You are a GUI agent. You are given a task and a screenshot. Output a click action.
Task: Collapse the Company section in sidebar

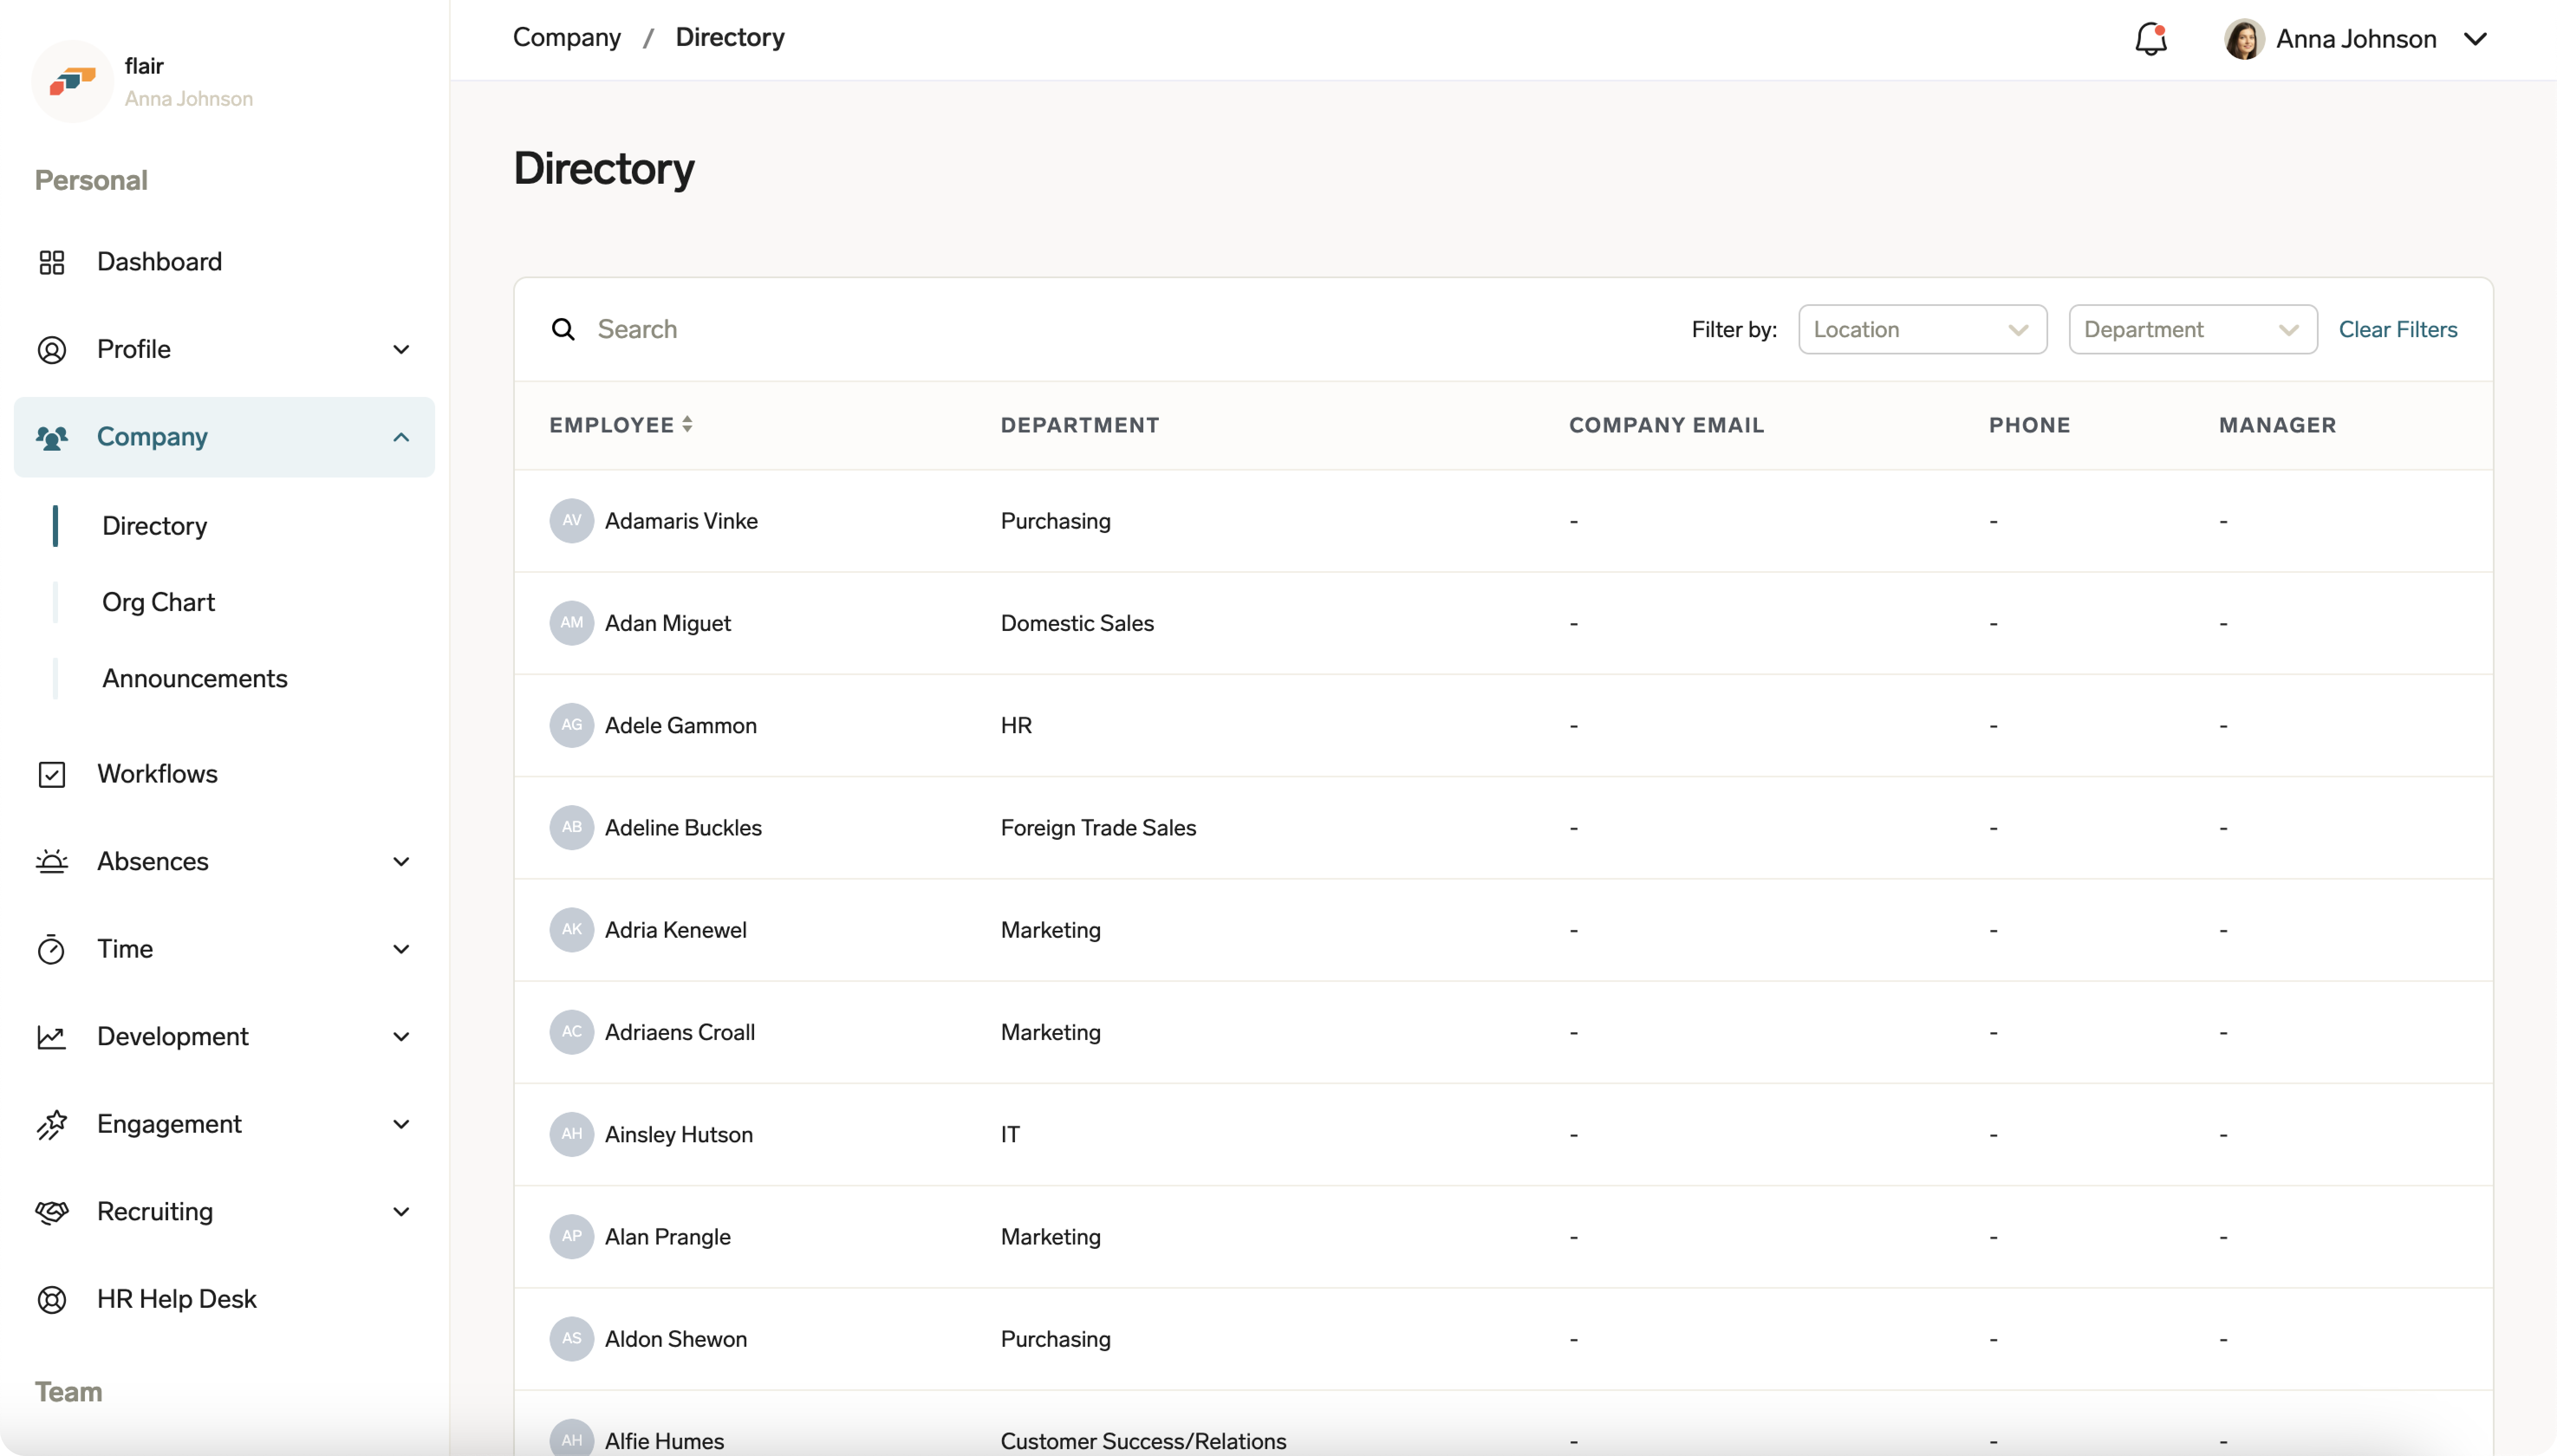tap(400, 437)
